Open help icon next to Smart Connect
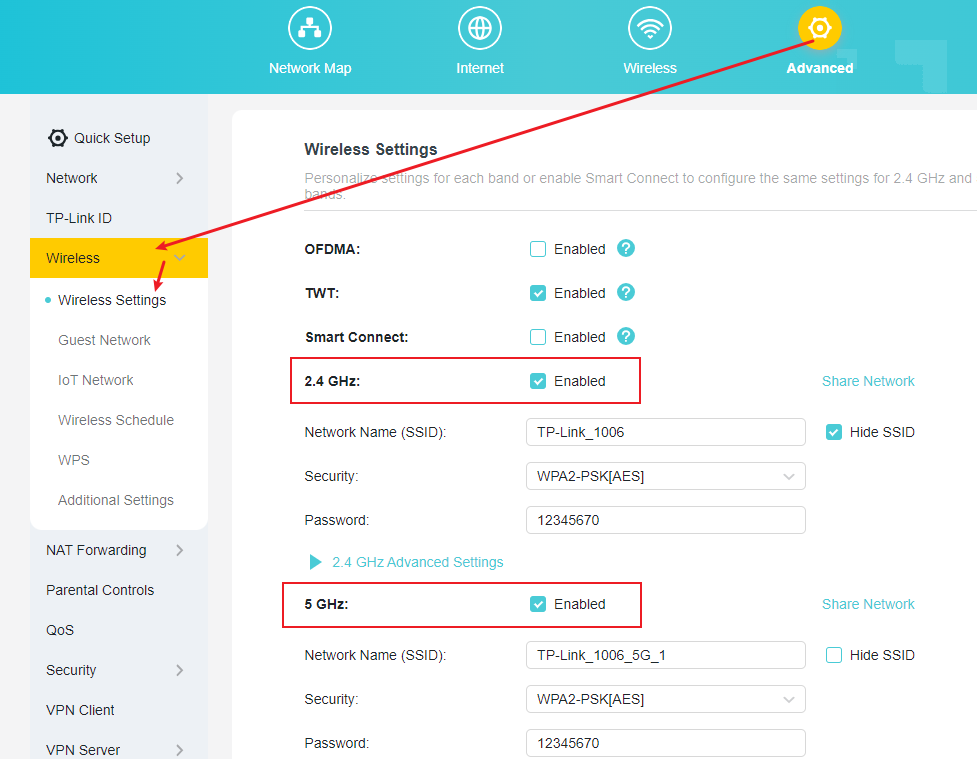The height and width of the screenshot is (759, 977). (x=626, y=337)
